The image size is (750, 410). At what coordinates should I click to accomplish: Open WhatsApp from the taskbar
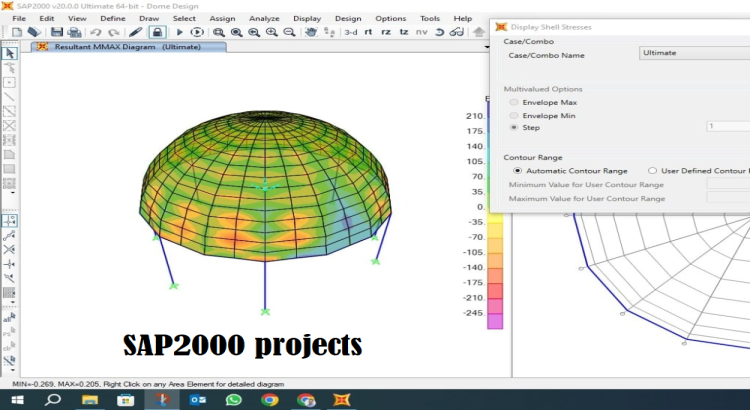233,399
